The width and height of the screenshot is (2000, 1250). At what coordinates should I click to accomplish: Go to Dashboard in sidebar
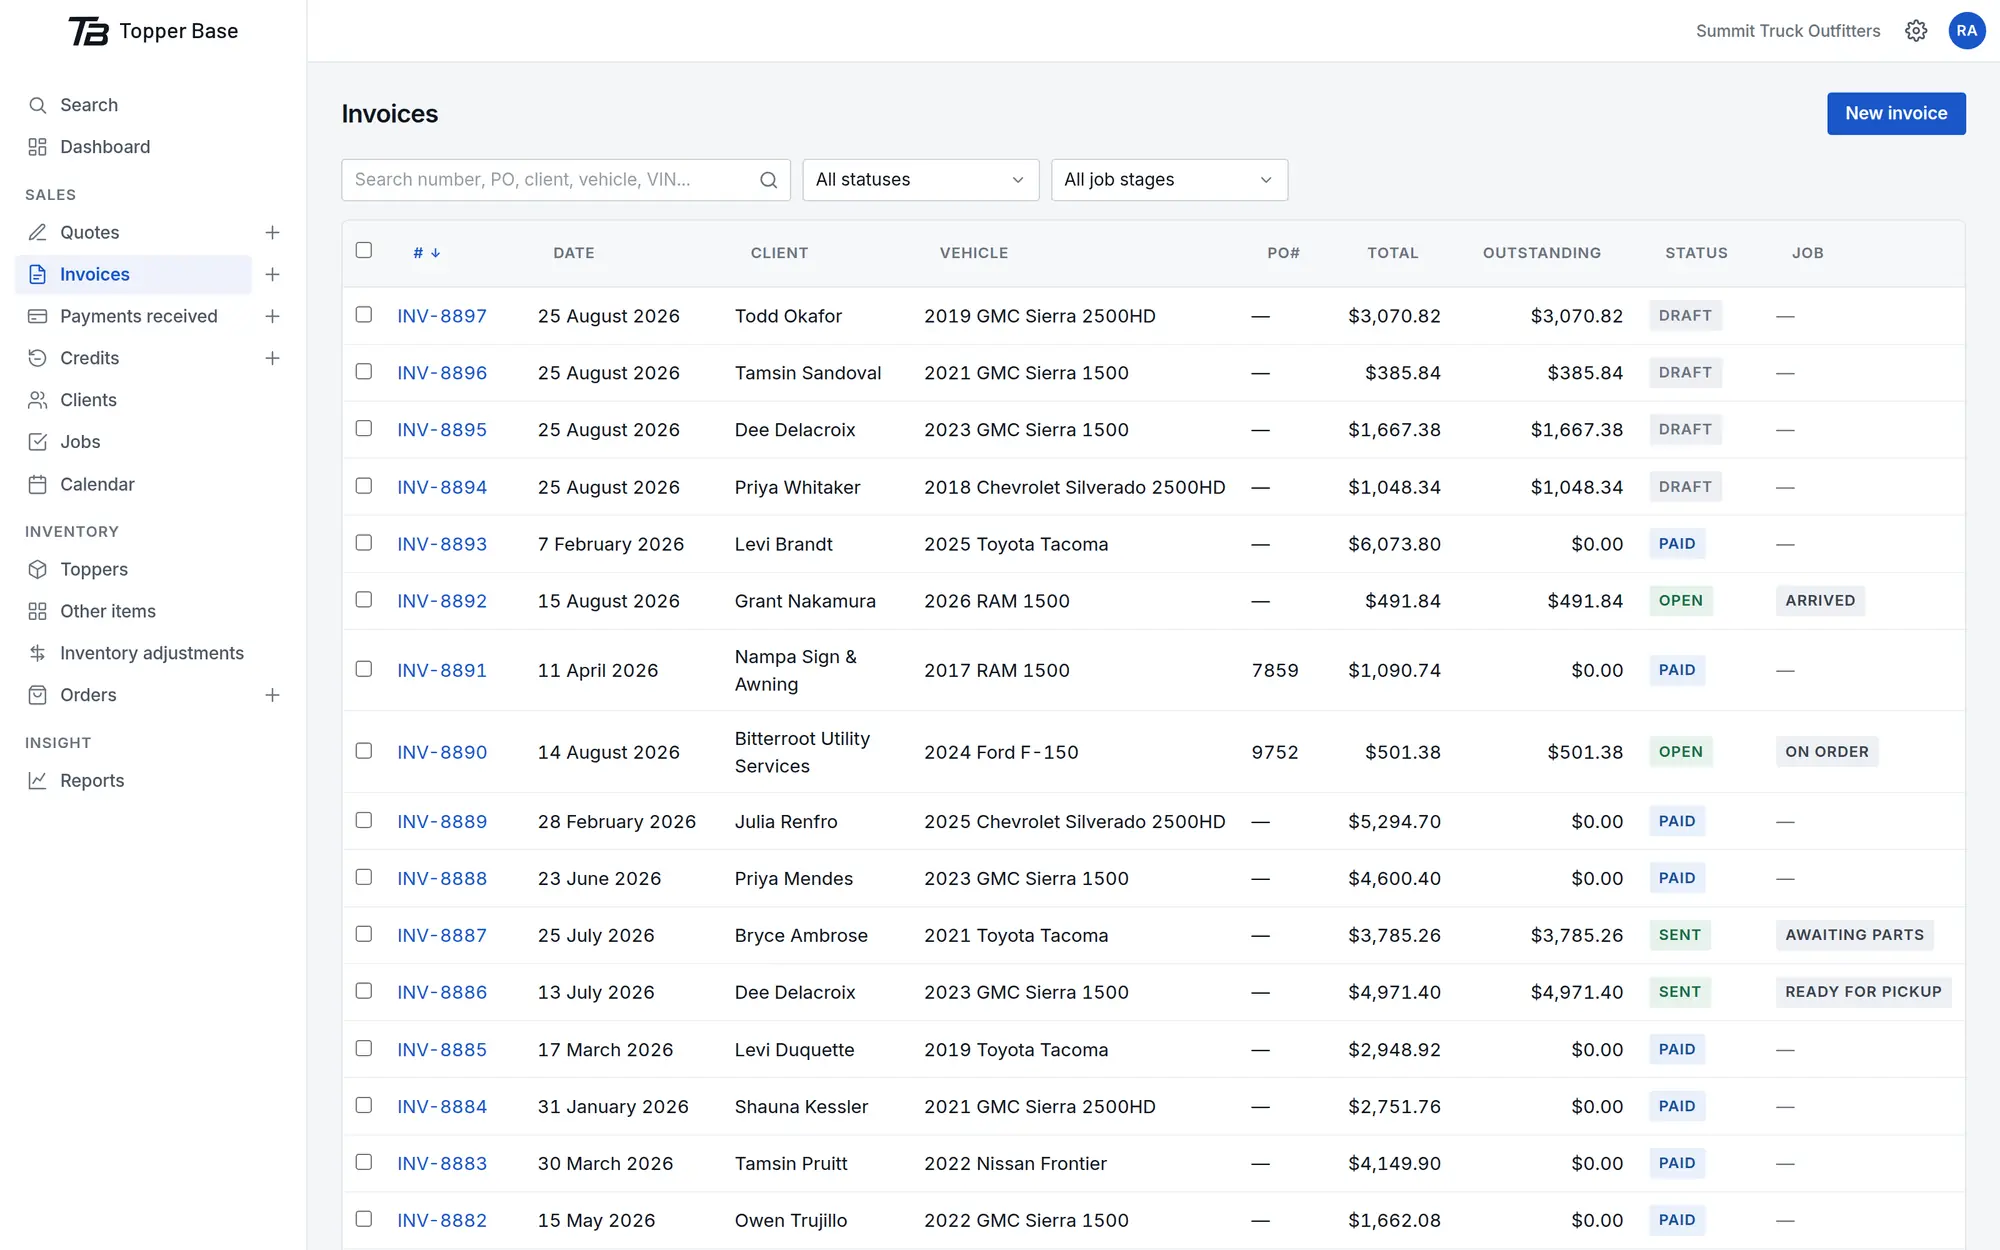click(x=105, y=147)
